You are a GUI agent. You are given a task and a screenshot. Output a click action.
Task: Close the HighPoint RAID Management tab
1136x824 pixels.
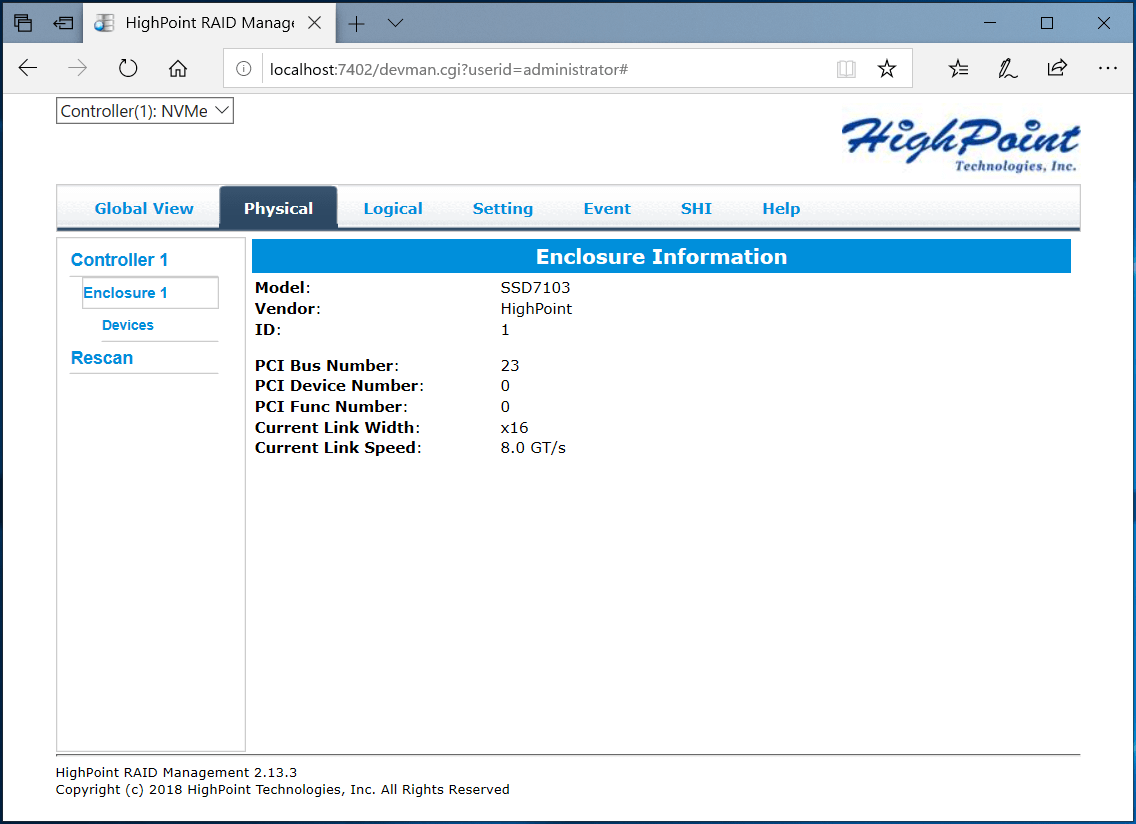(x=314, y=22)
